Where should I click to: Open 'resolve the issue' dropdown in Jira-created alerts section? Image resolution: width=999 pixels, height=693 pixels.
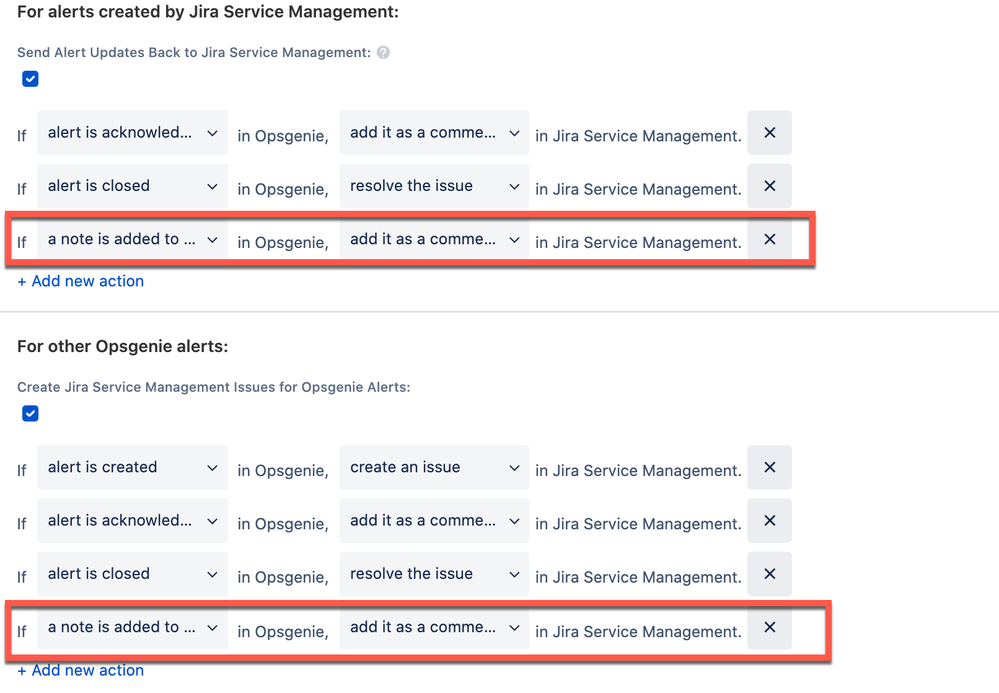[x=435, y=186]
